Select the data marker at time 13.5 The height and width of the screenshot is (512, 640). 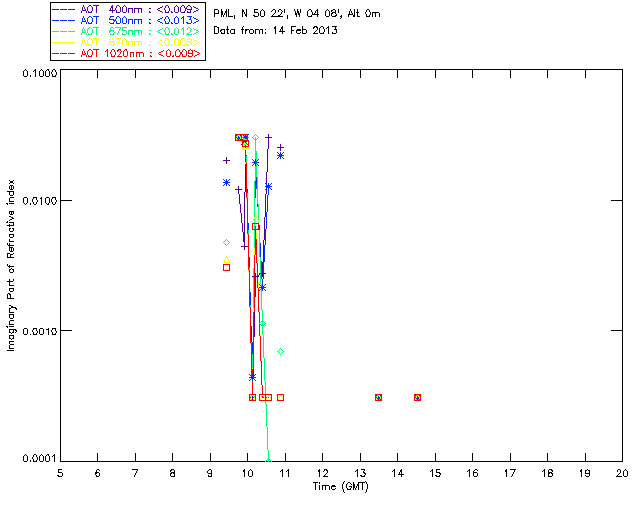click(378, 397)
